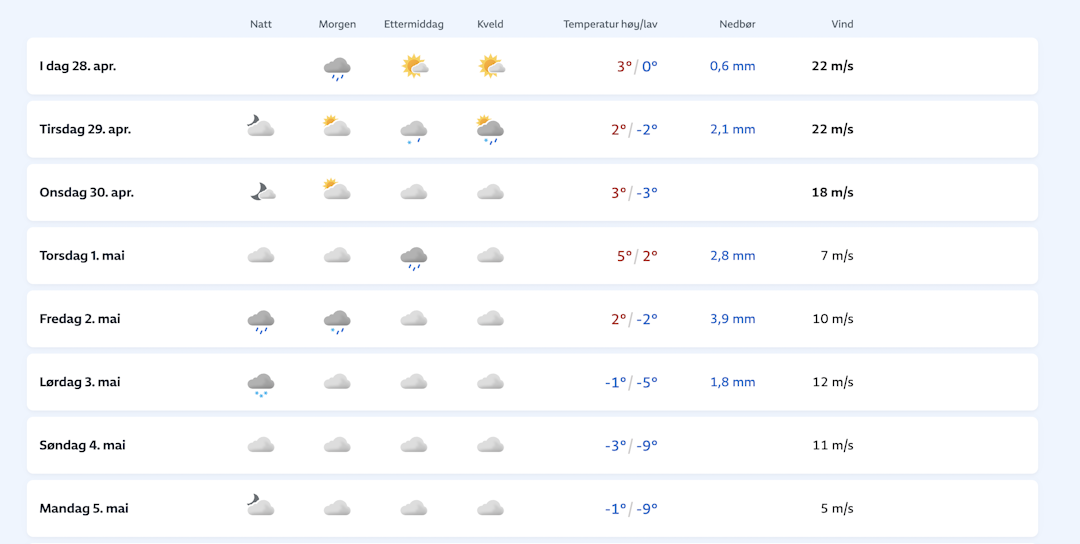Screen dimensions: 1080x544
Task: Click Tirsdag 29. apr. night moon icon
Action: (x=260, y=126)
